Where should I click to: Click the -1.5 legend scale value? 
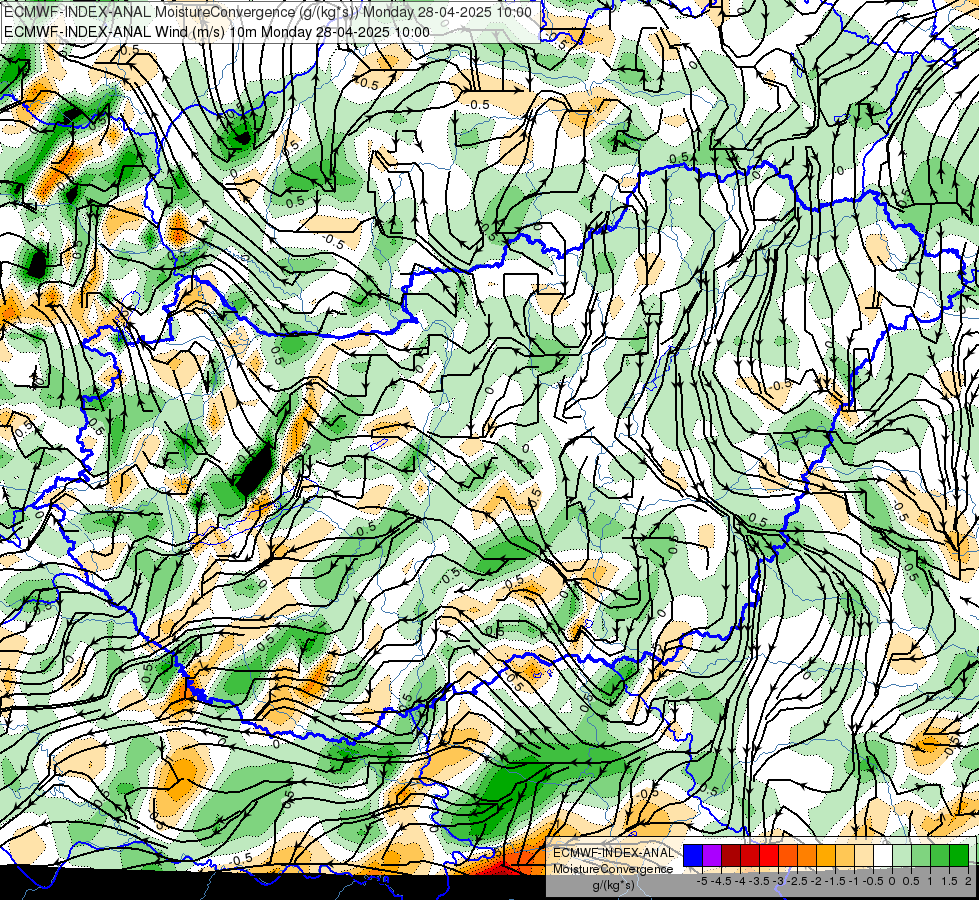point(835,881)
